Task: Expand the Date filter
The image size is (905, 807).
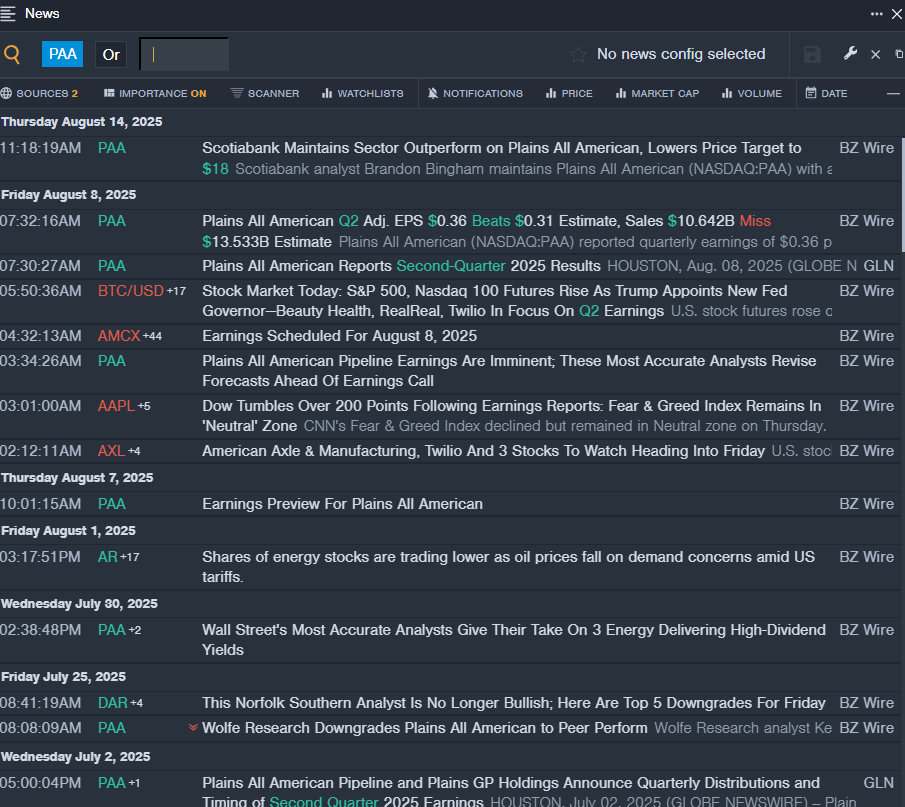Action: pyautogui.click(x=826, y=93)
